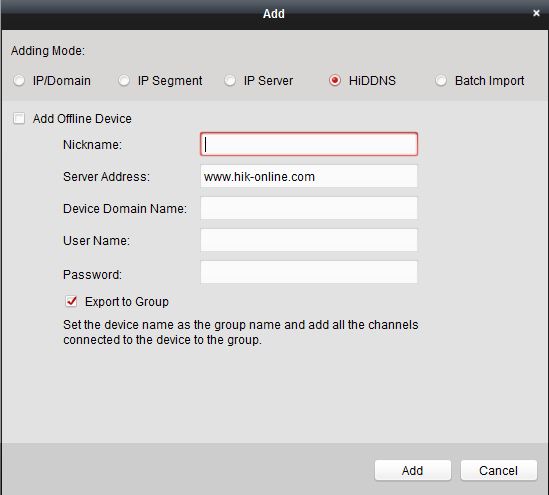
Task: Click the Device Domain Name input box
Action: point(309,208)
